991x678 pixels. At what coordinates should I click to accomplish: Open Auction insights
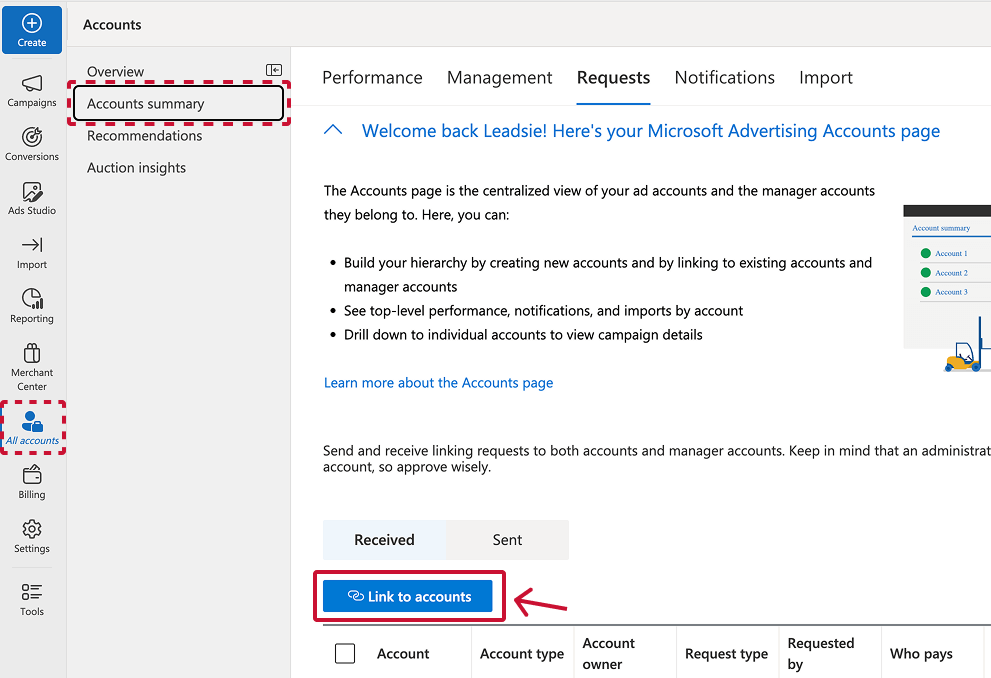click(137, 168)
